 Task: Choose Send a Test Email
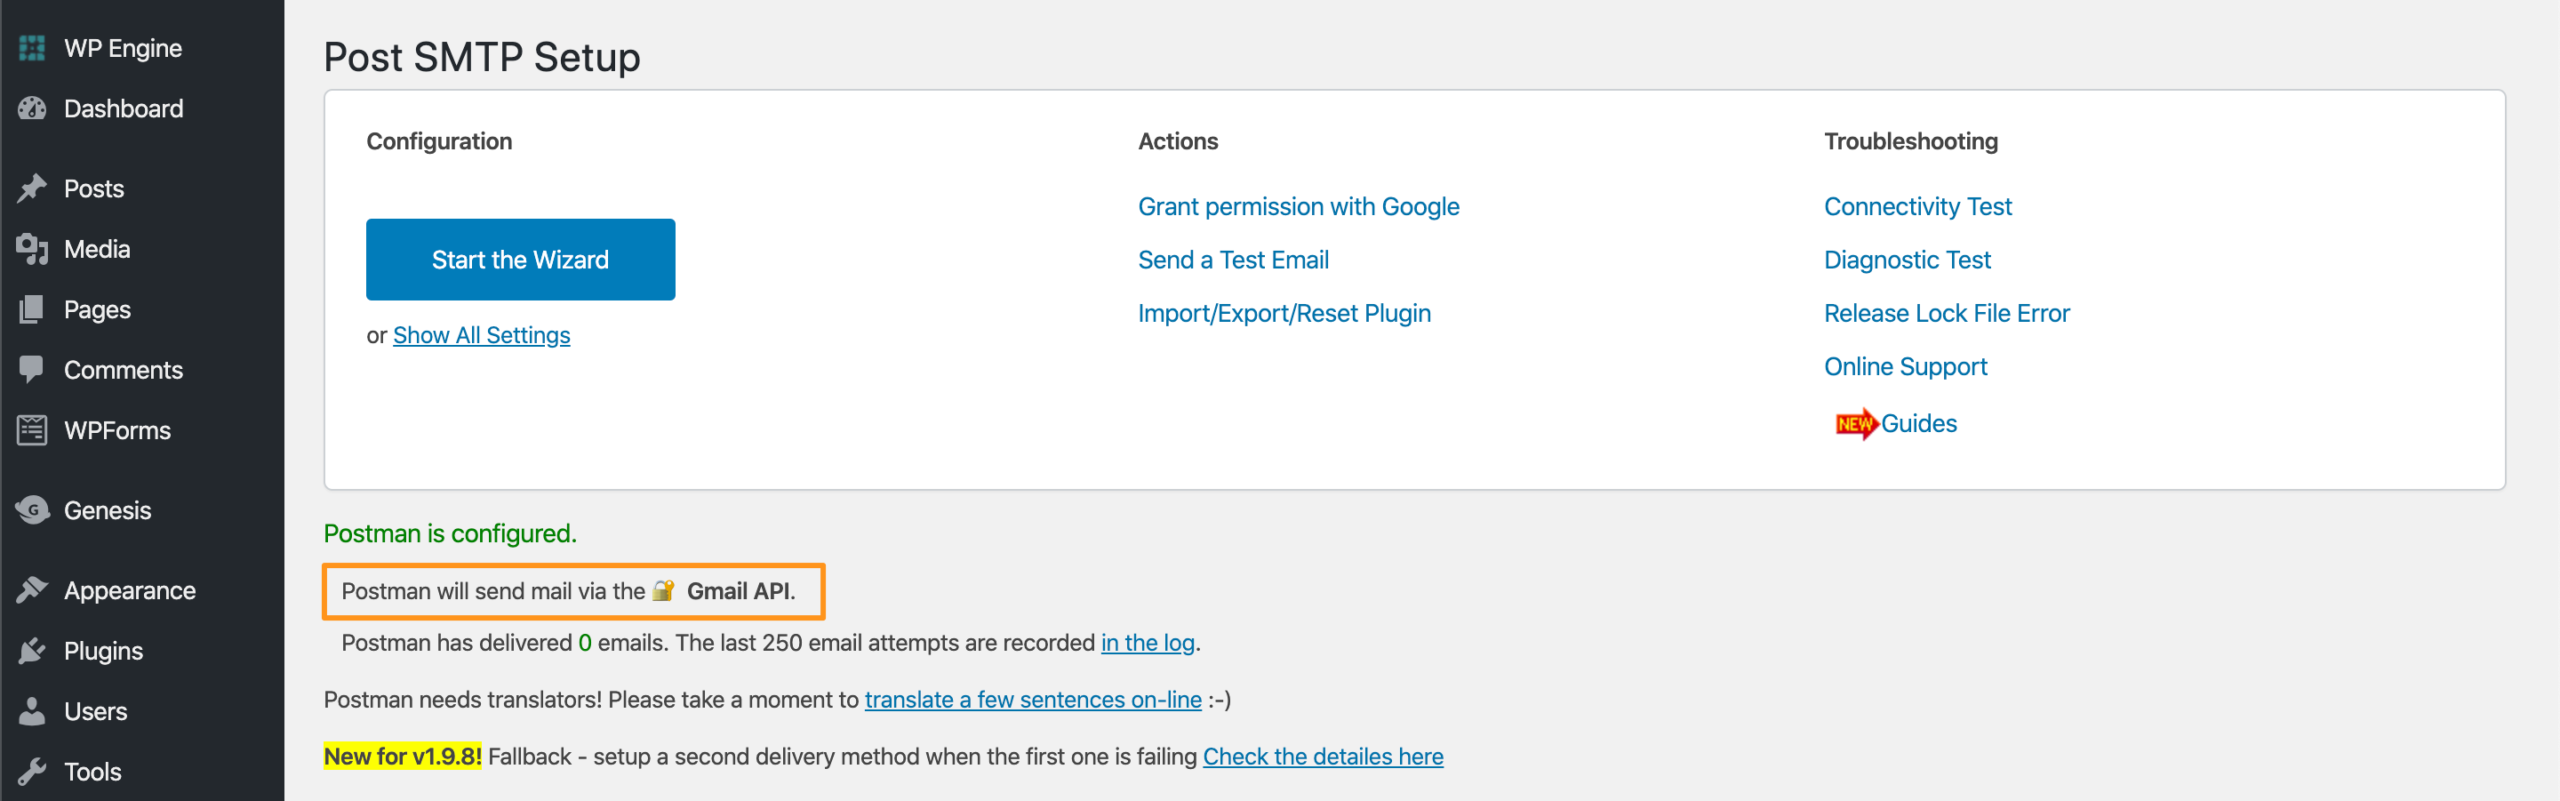coord(1233,260)
